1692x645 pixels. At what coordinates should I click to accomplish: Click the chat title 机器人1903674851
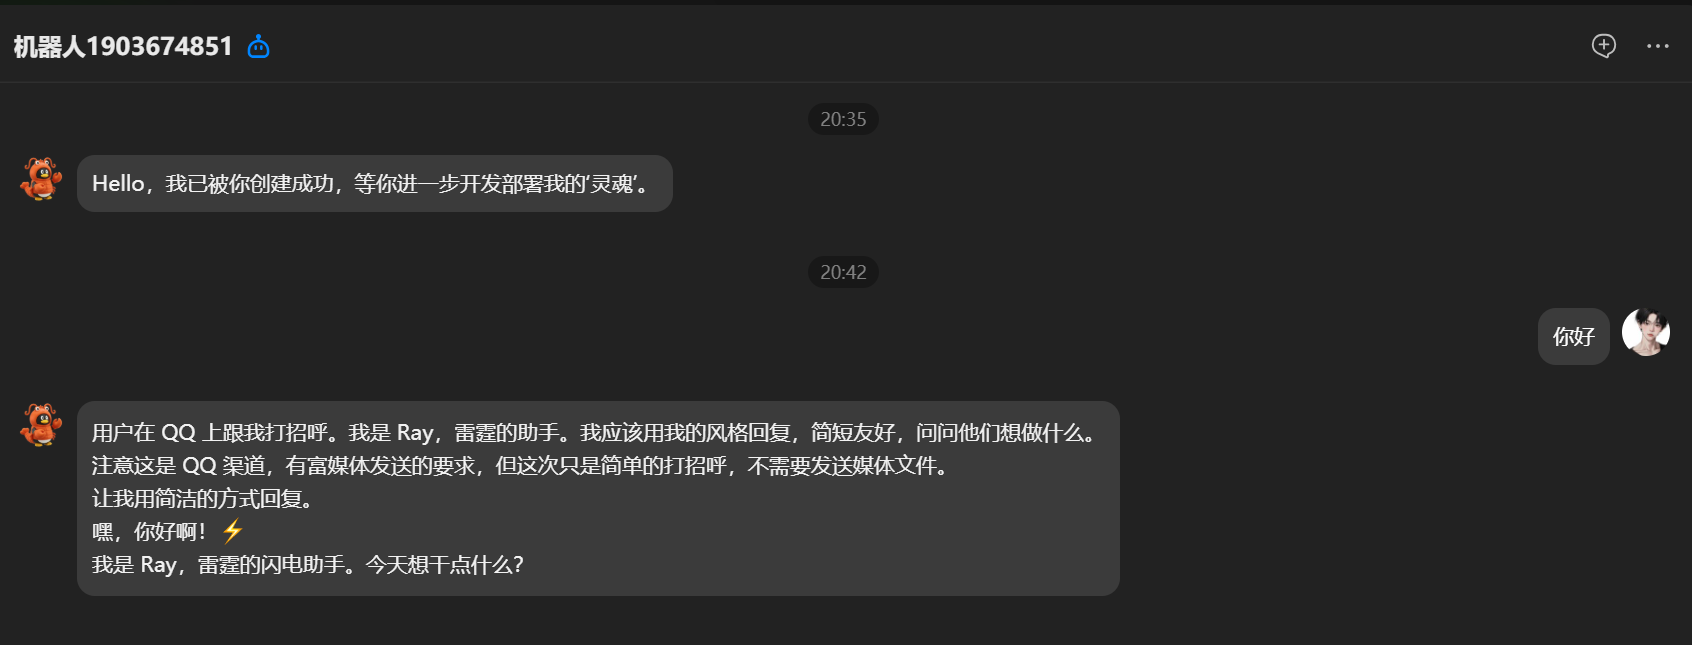pyautogui.click(x=123, y=46)
